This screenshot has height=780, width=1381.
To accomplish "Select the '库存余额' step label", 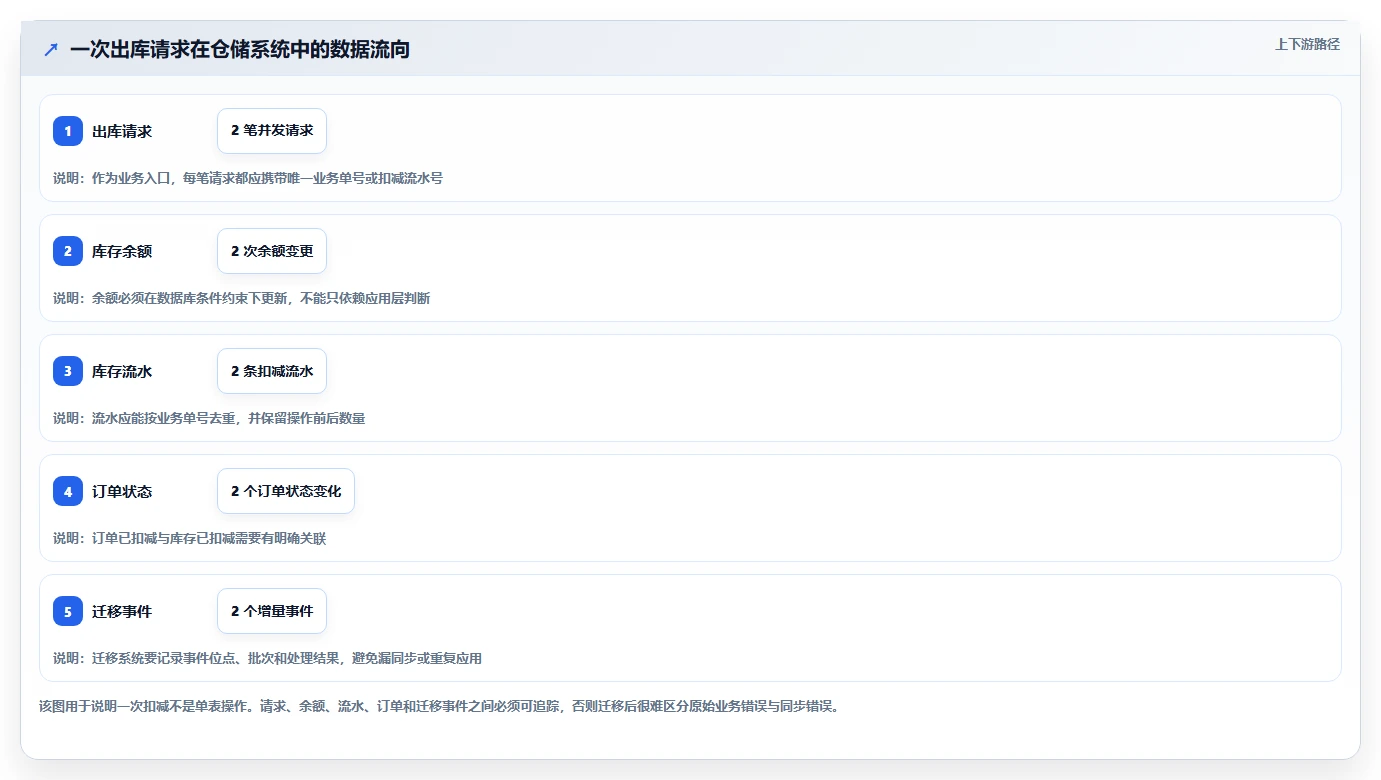I will [x=122, y=251].
